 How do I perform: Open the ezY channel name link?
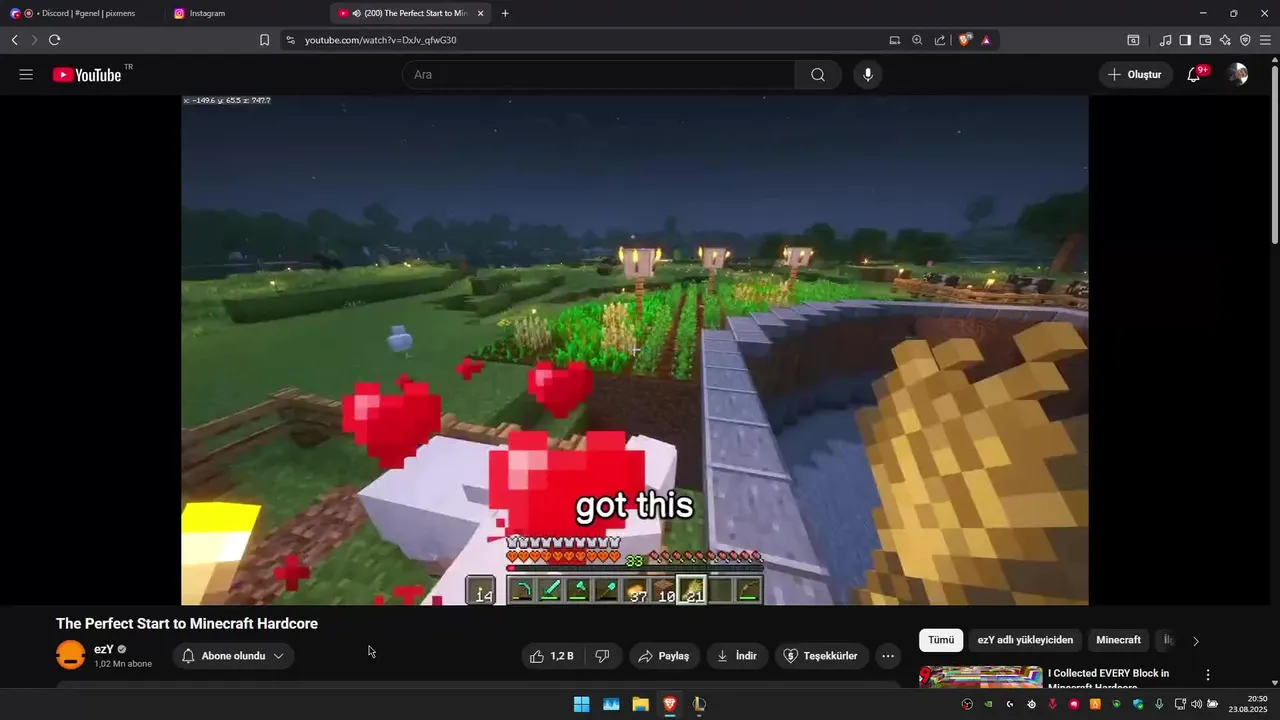104,649
